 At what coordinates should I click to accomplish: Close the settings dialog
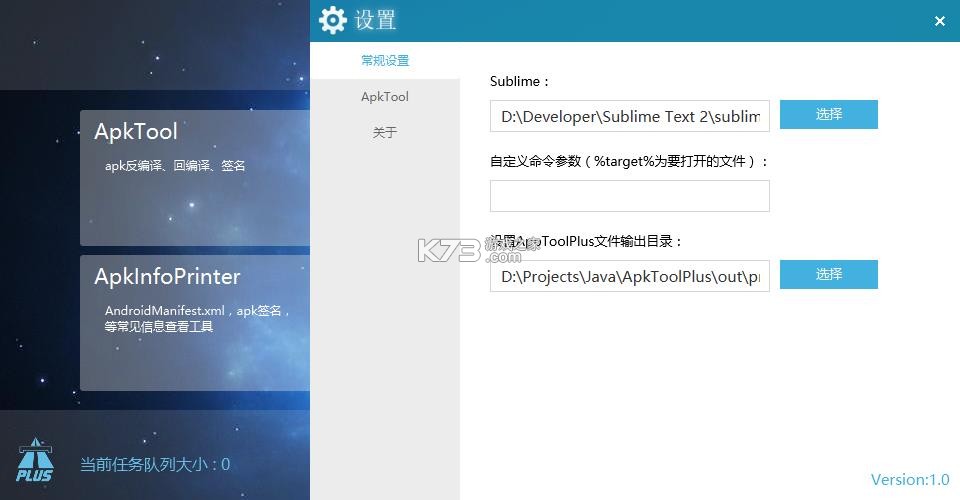(x=940, y=21)
